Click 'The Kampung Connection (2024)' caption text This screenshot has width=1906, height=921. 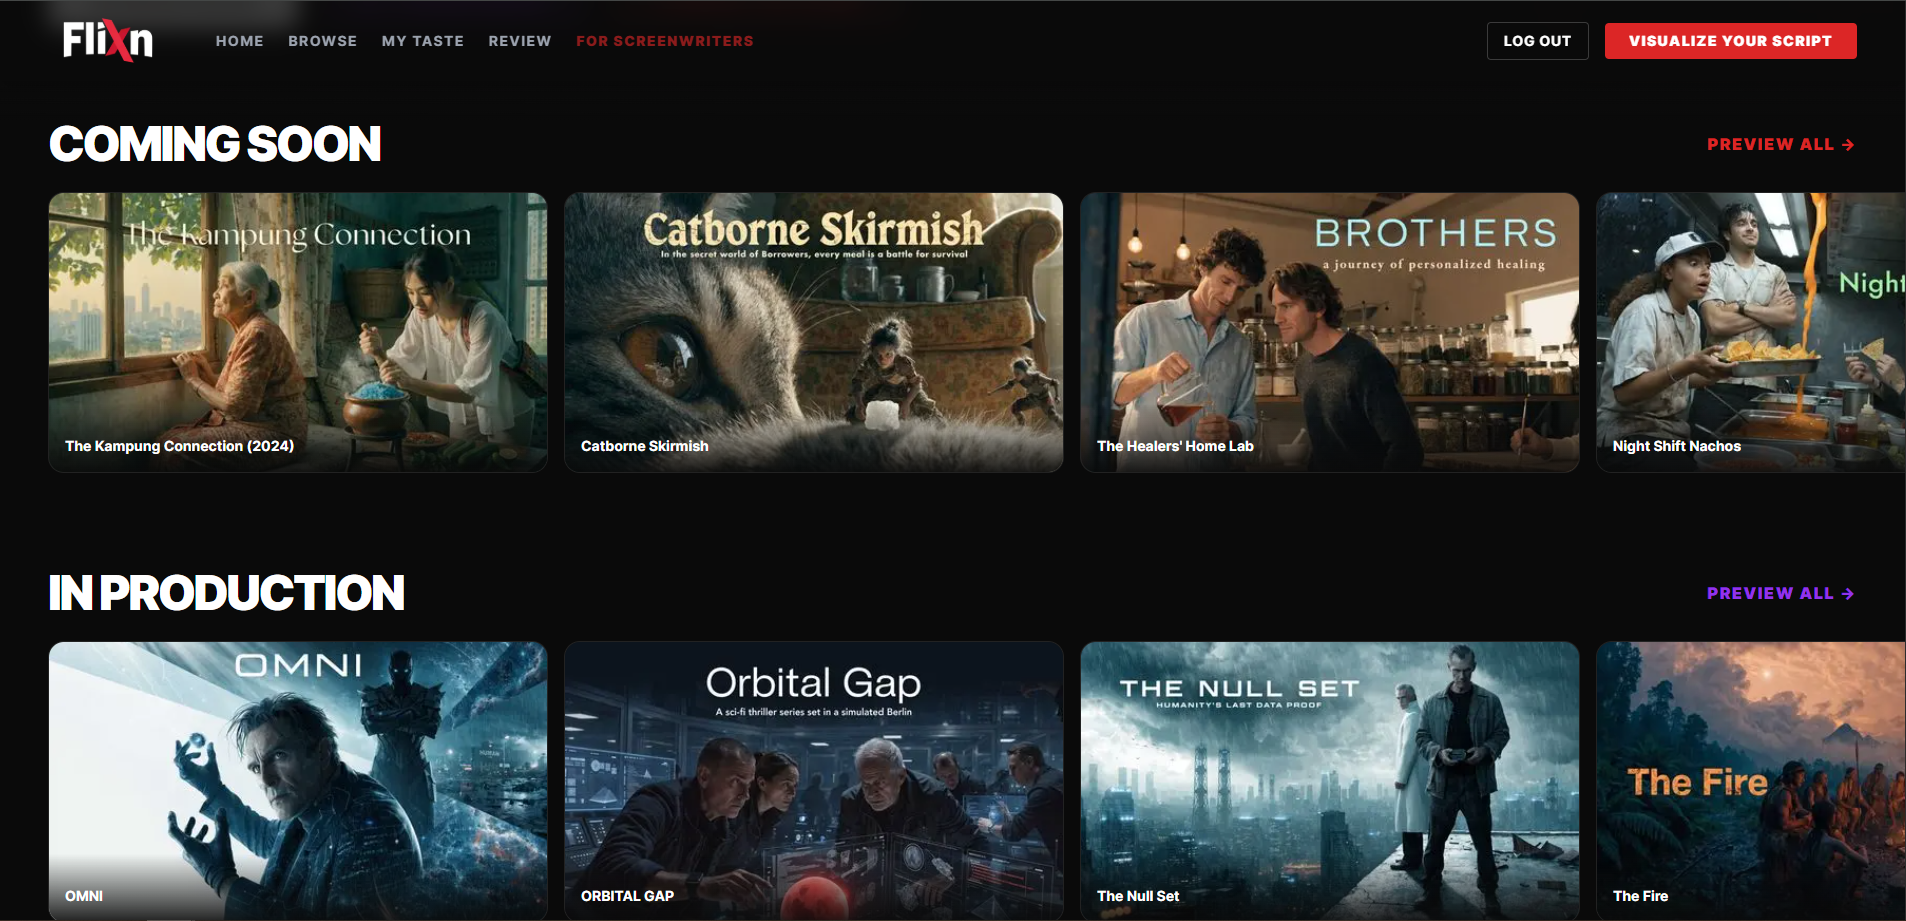[x=180, y=446]
